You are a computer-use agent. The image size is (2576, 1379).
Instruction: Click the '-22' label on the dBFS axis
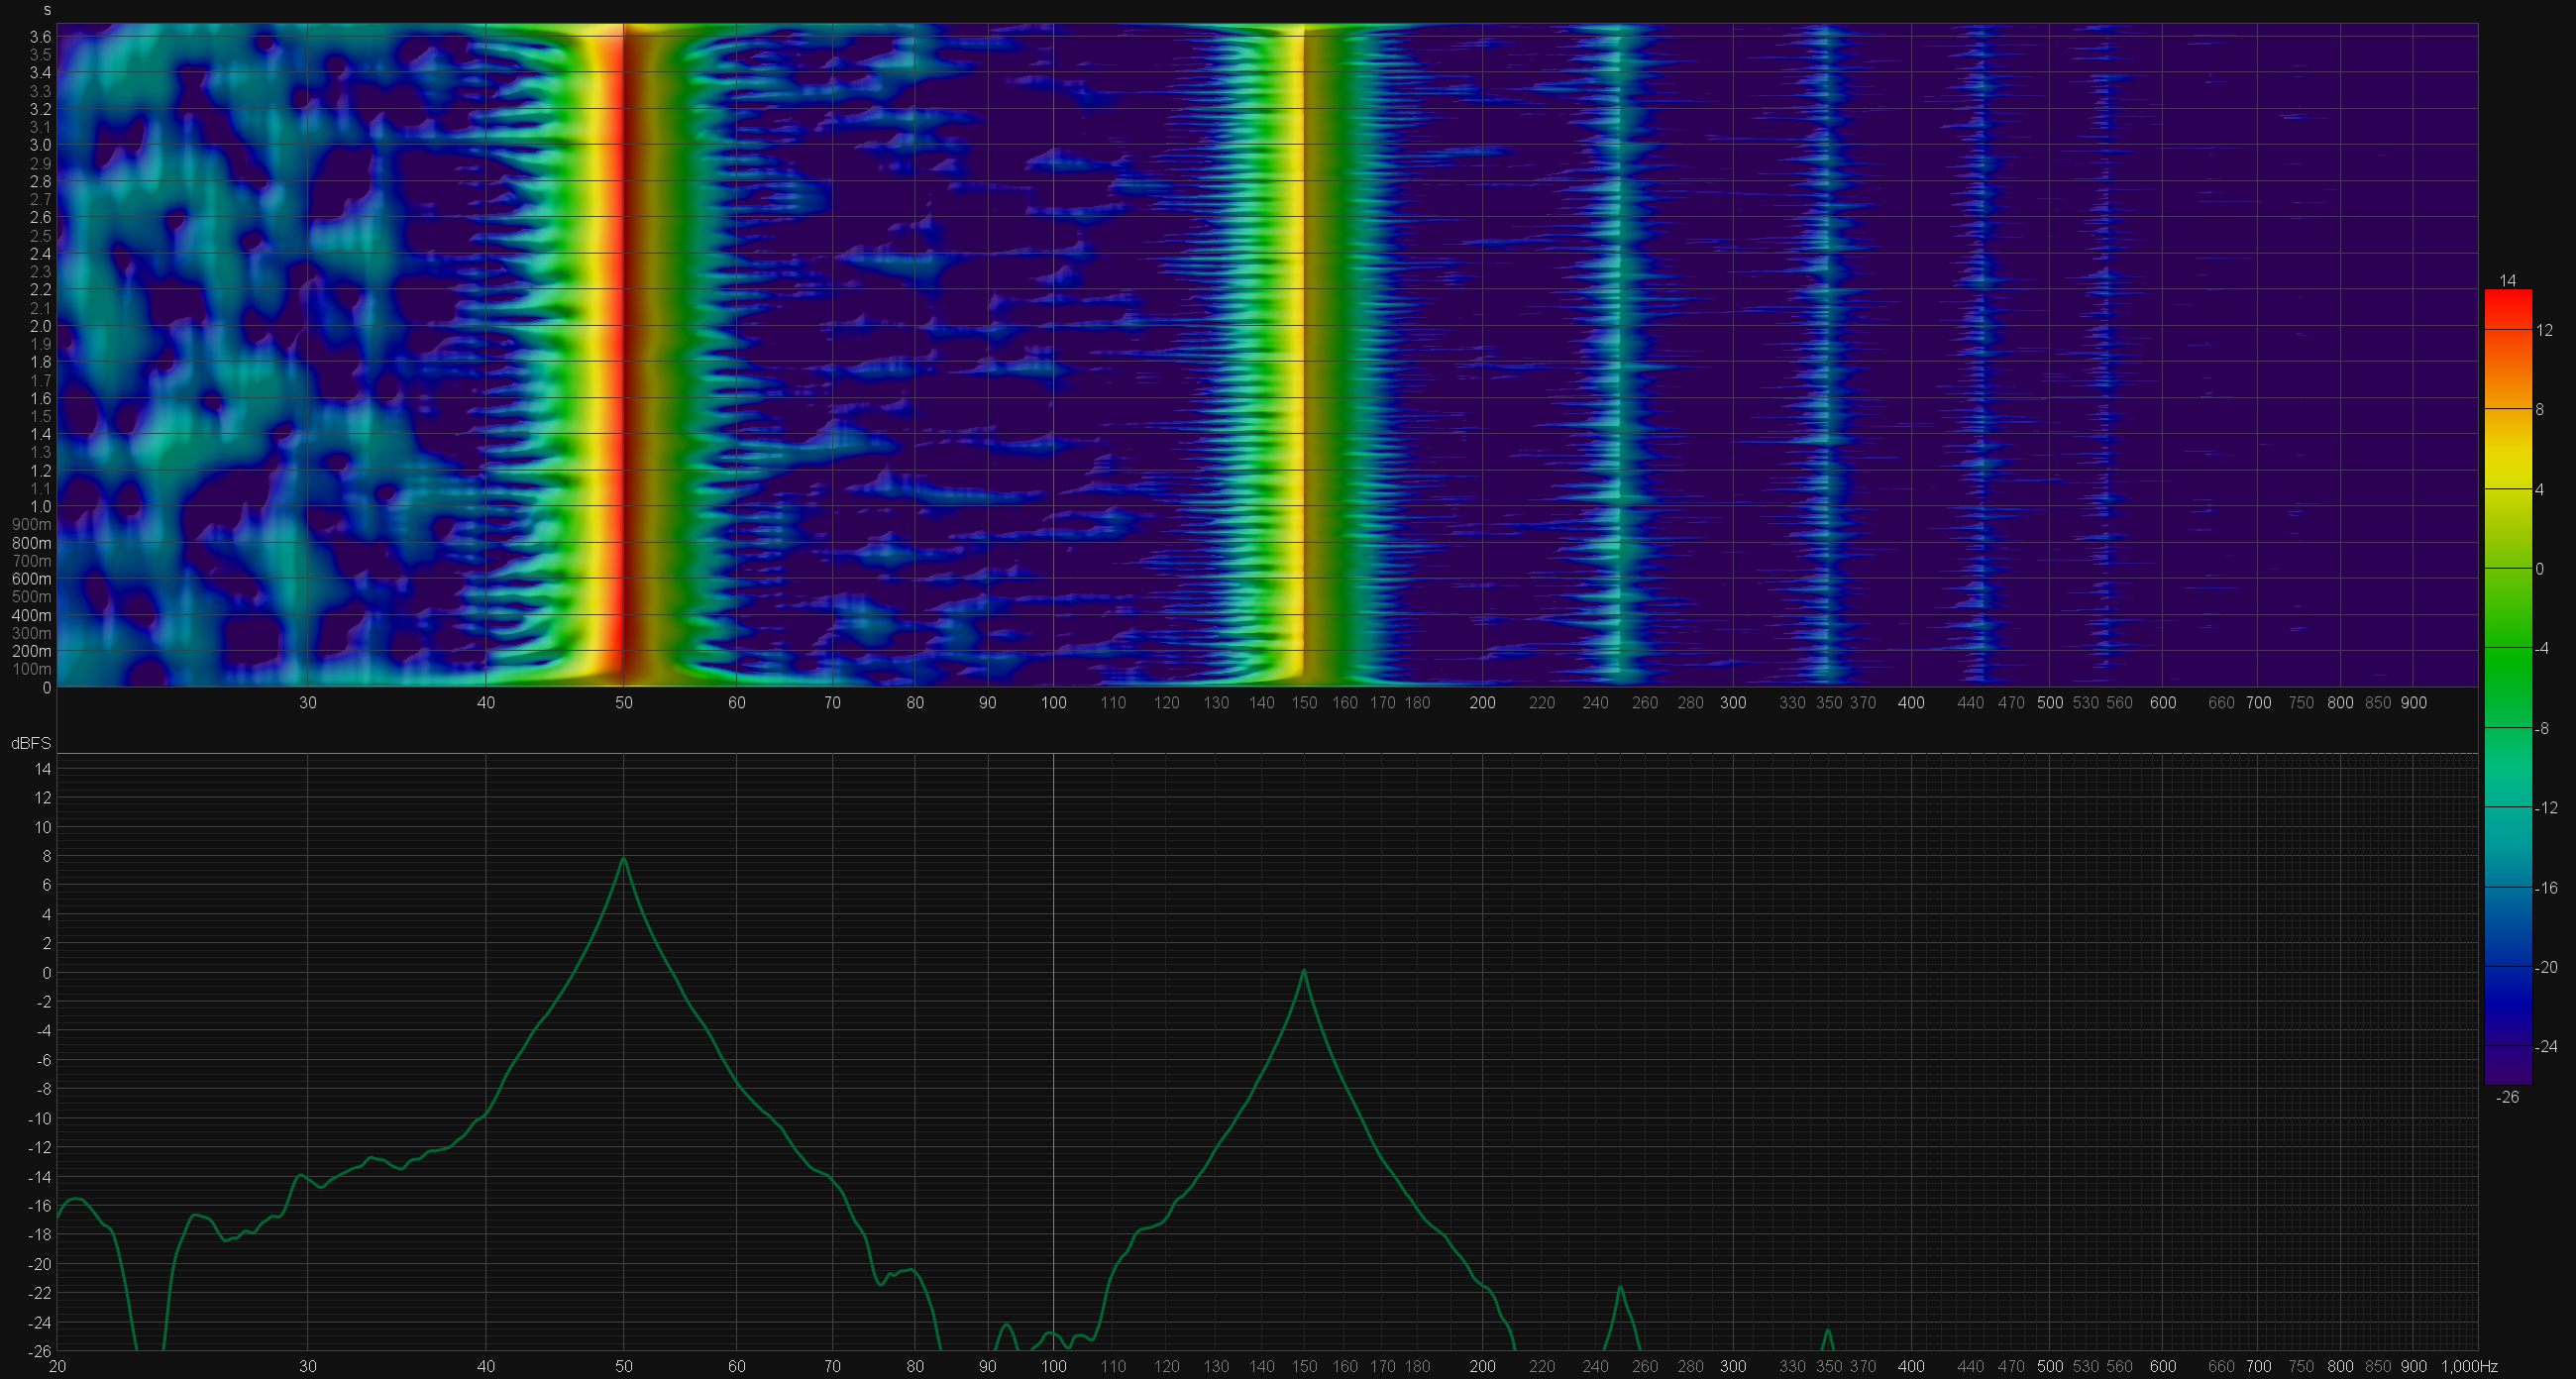(40, 1293)
